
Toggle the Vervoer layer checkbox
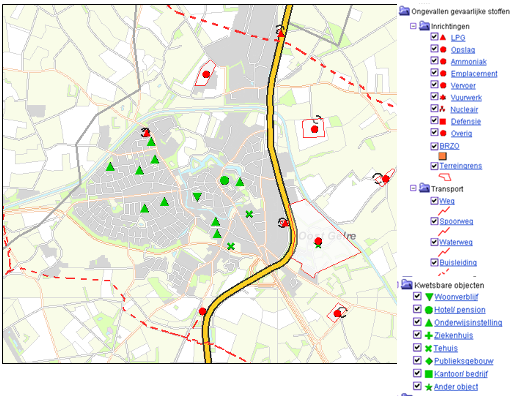coord(434,85)
